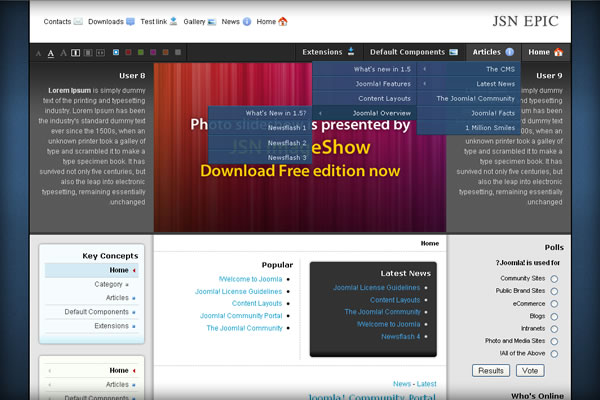
Task: Expand the Joomla! Overview submenu
Action: point(382,113)
